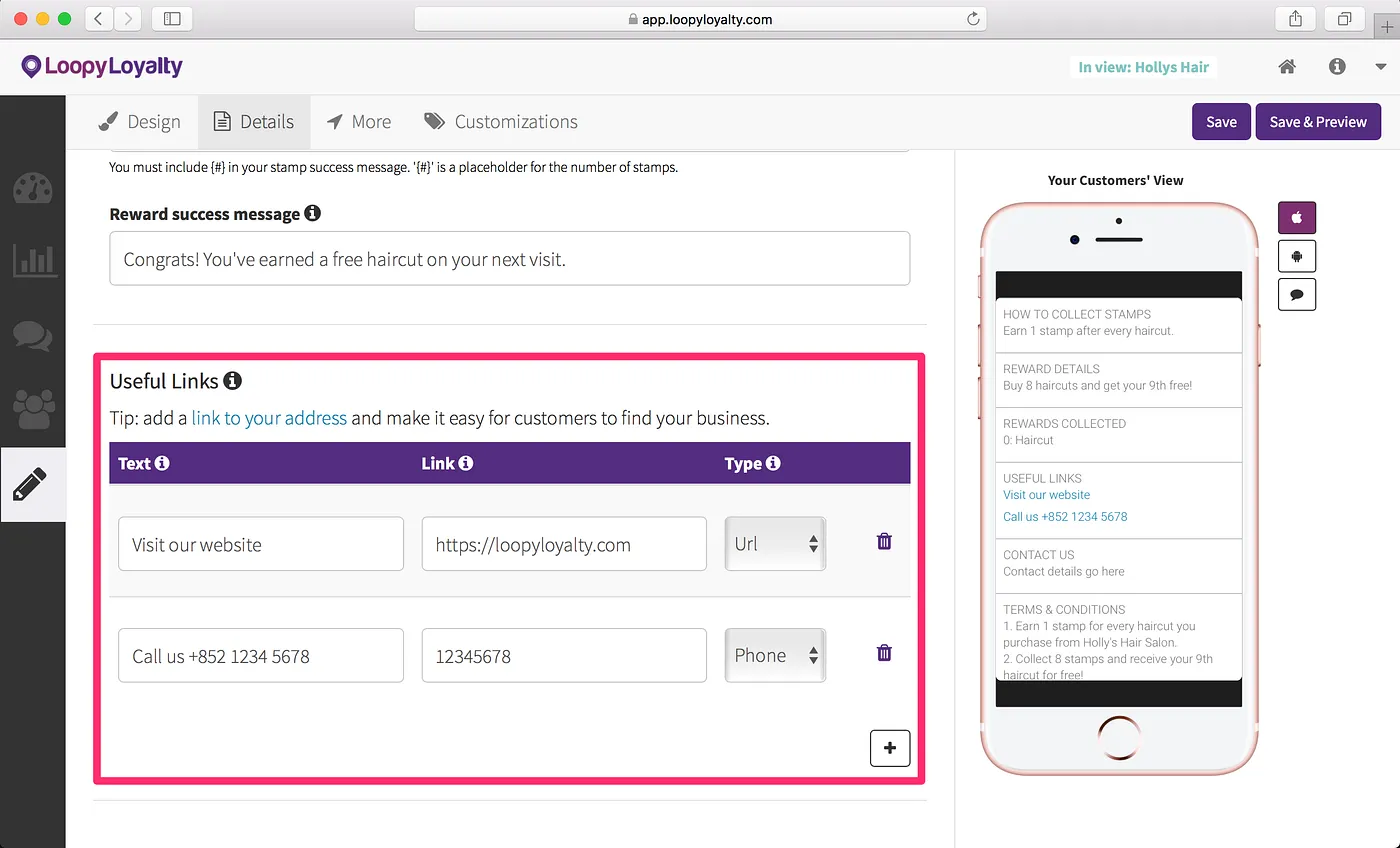Edit the https://loopyloyalty.com link field

(x=564, y=544)
